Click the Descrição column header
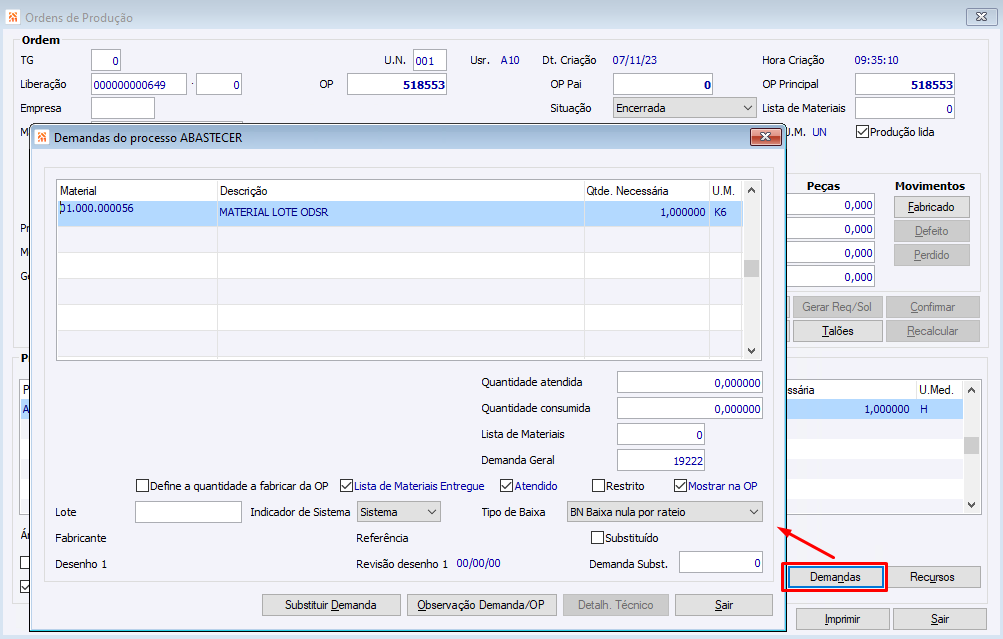Image resolution: width=1003 pixels, height=639 pixels. point(400,191)
